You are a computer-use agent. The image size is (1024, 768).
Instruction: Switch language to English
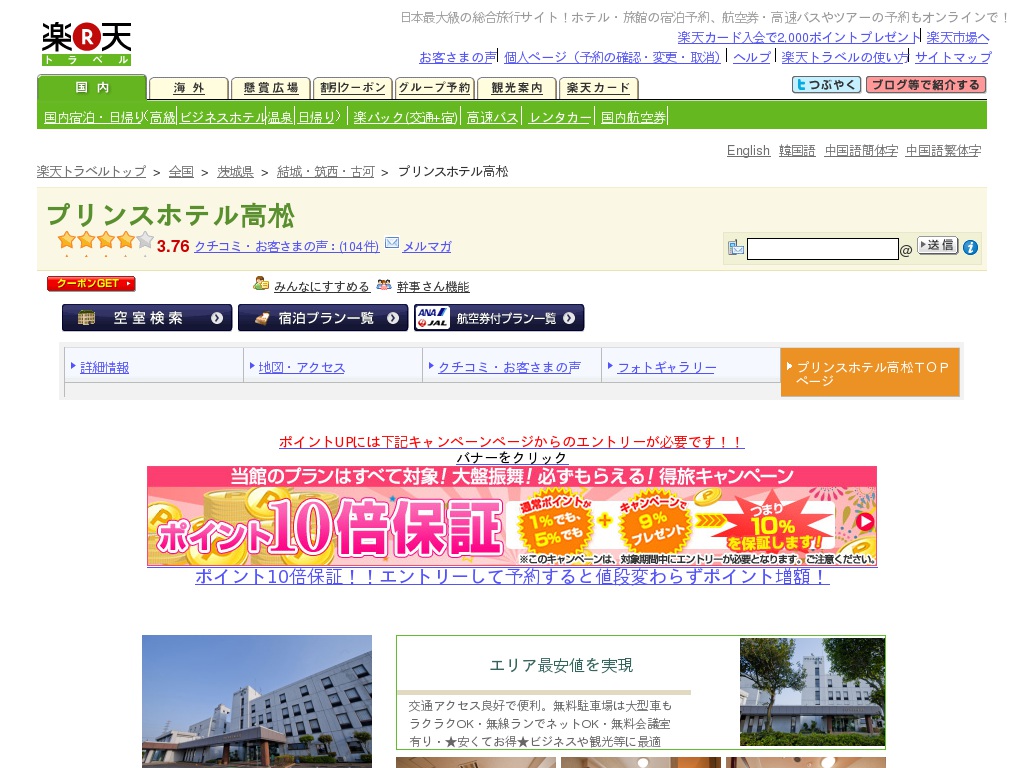tap(748, 150)
